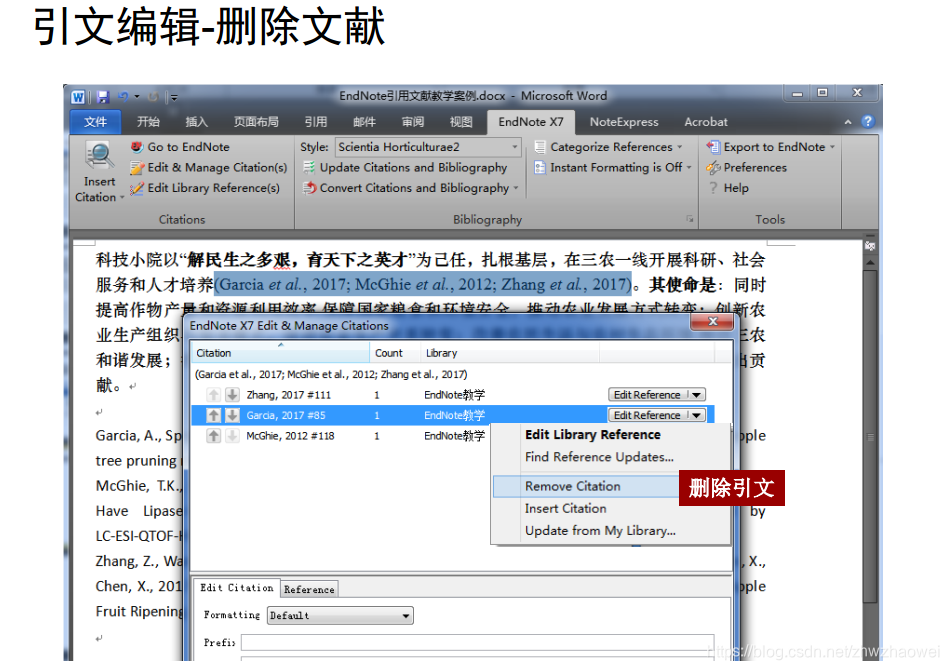Select the EndNote X7 ribbon tab
Screen dimensions: 949x670
tap(531, 122)
